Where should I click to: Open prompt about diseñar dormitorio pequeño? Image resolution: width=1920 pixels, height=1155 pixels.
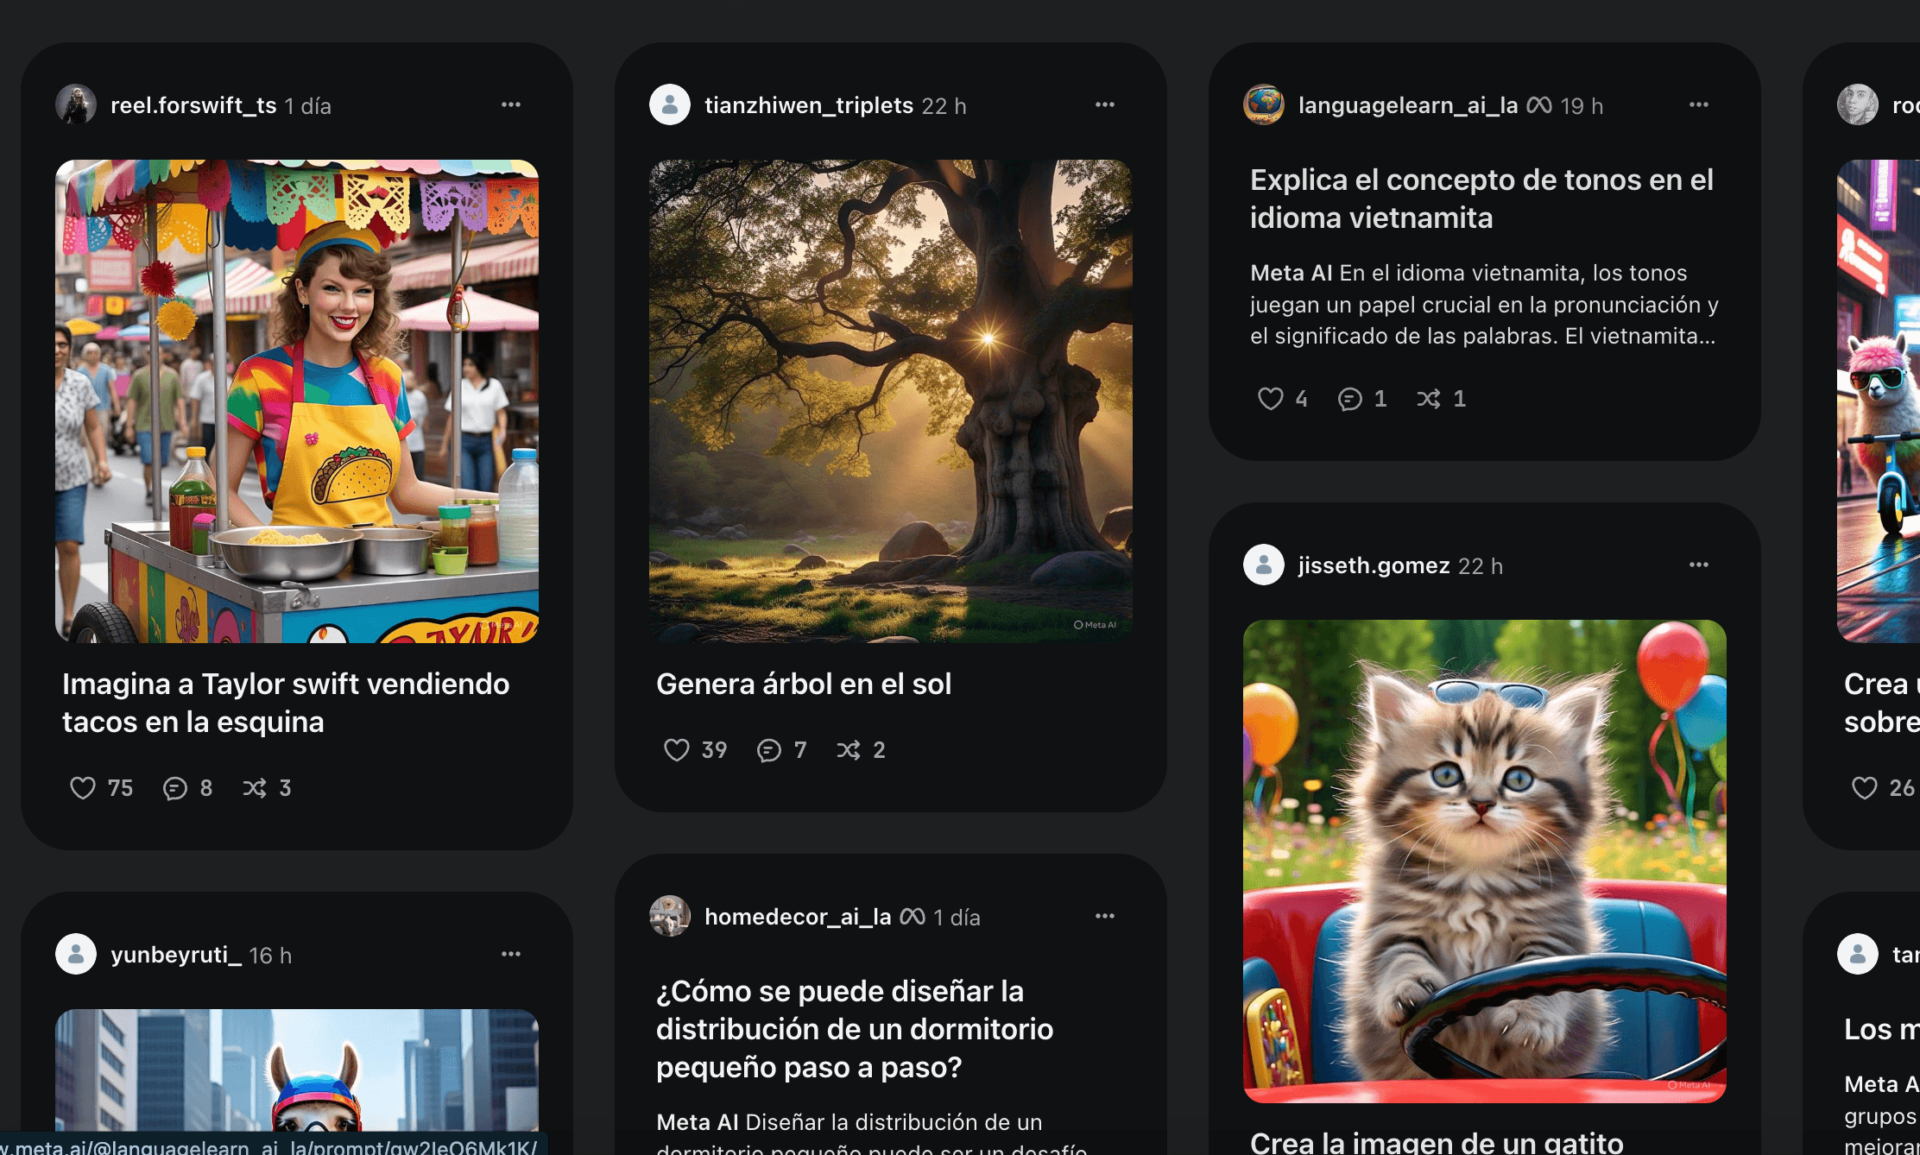click(x=855, y=1029)
